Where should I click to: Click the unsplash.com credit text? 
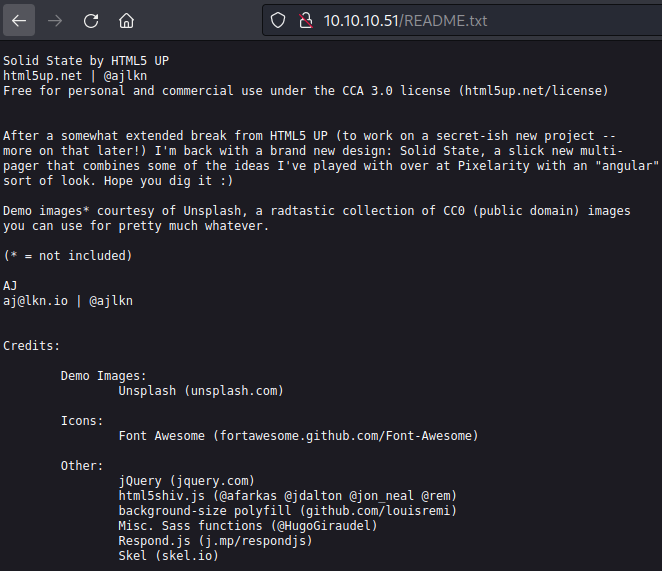tap(234, 391)
